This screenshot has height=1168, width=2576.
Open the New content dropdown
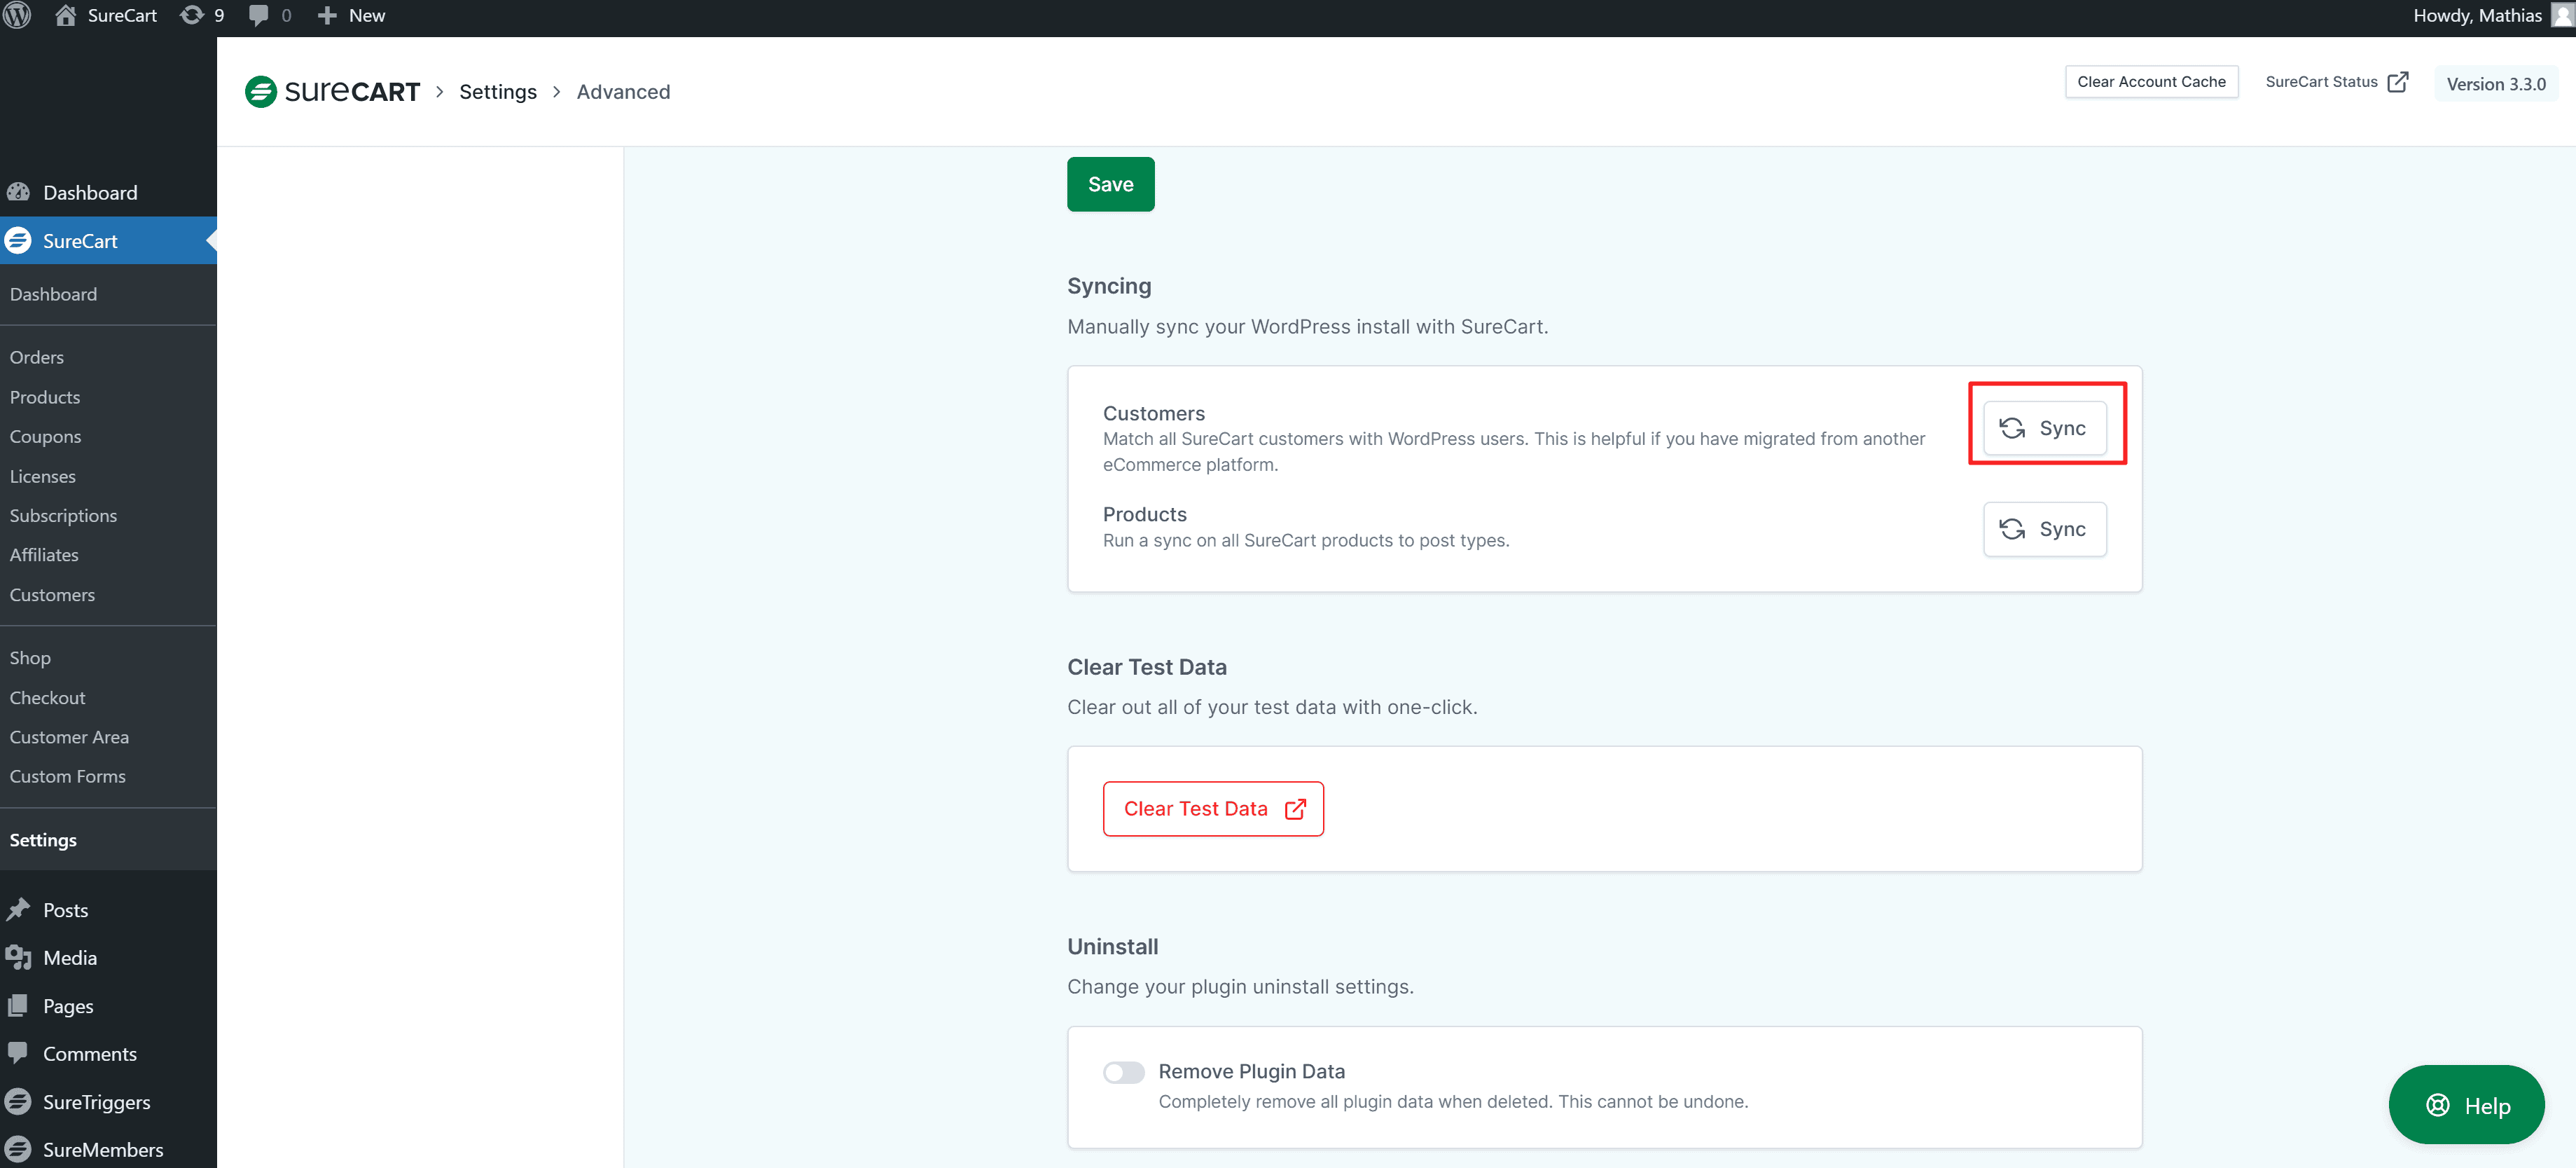(x=351, y=15)
